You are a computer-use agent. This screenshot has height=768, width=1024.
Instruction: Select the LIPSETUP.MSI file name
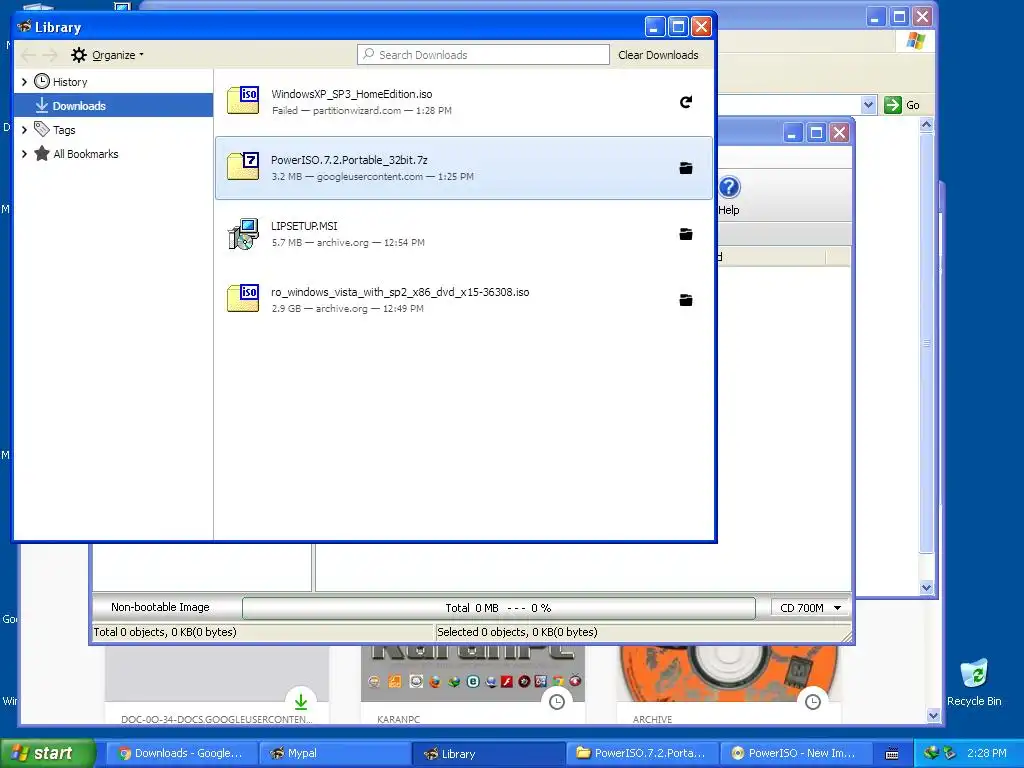tap(304, 226)
